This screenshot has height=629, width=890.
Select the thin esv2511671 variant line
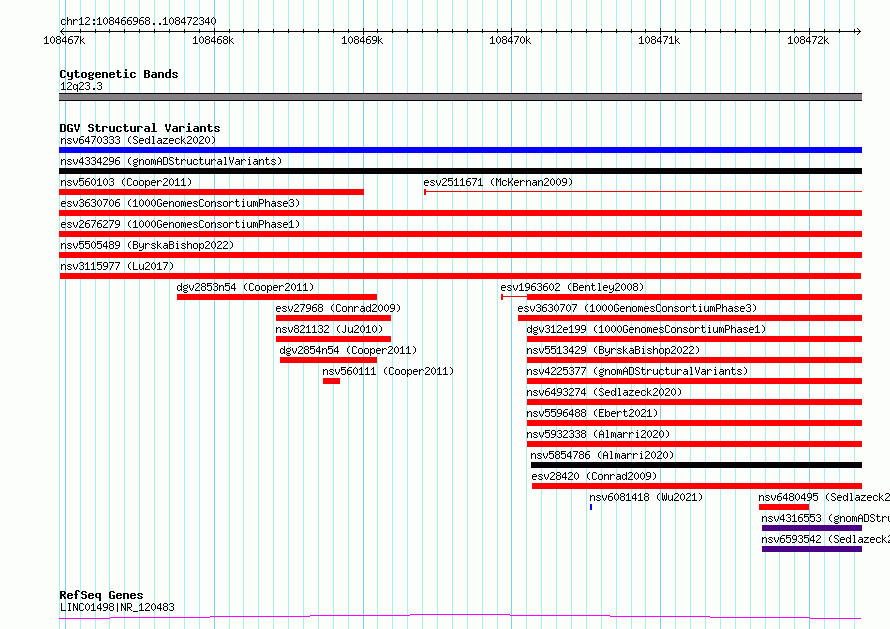click(643, 192)
